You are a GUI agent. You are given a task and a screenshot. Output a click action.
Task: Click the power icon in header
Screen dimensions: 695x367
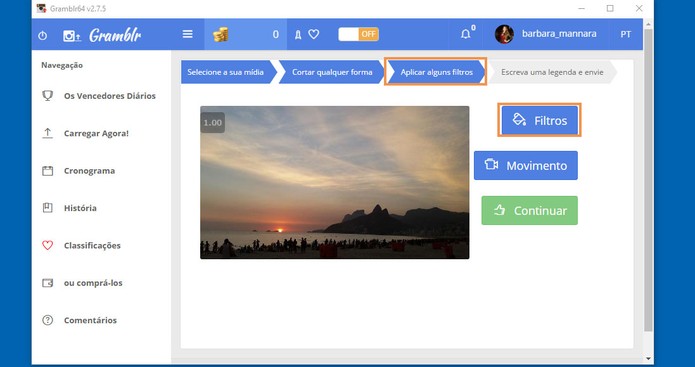(43, 35)
